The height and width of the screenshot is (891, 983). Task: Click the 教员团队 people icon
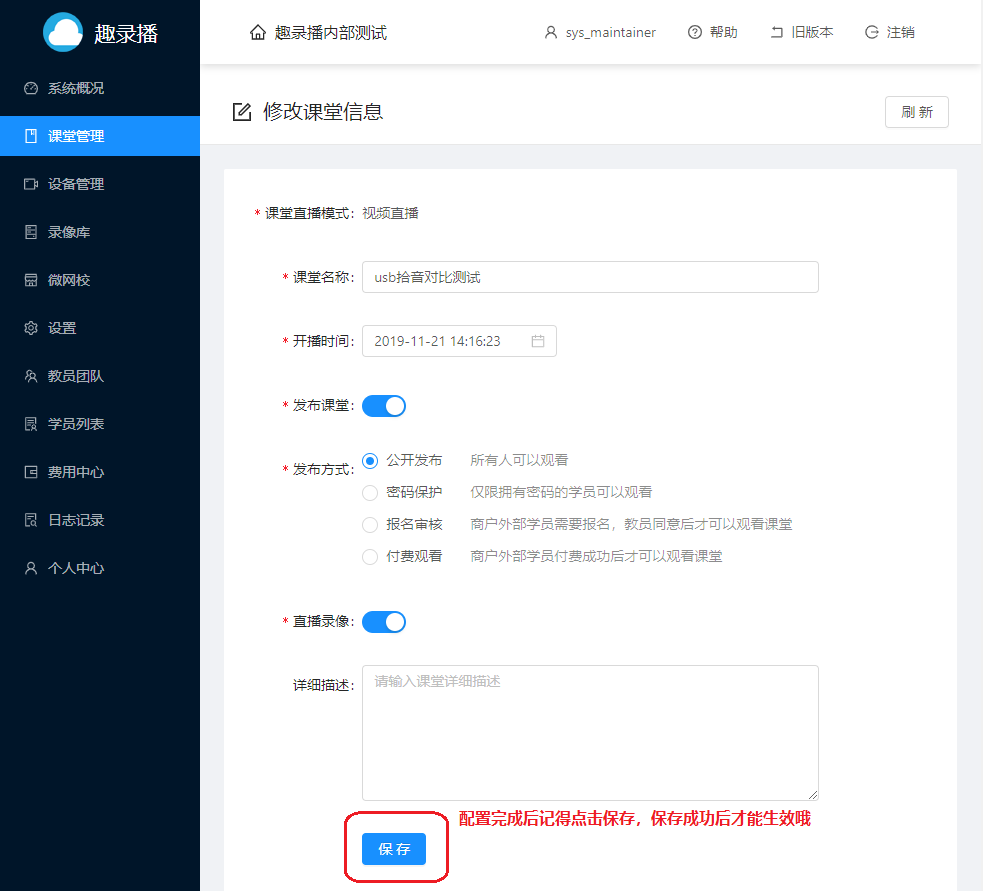[x=31, y=376]
